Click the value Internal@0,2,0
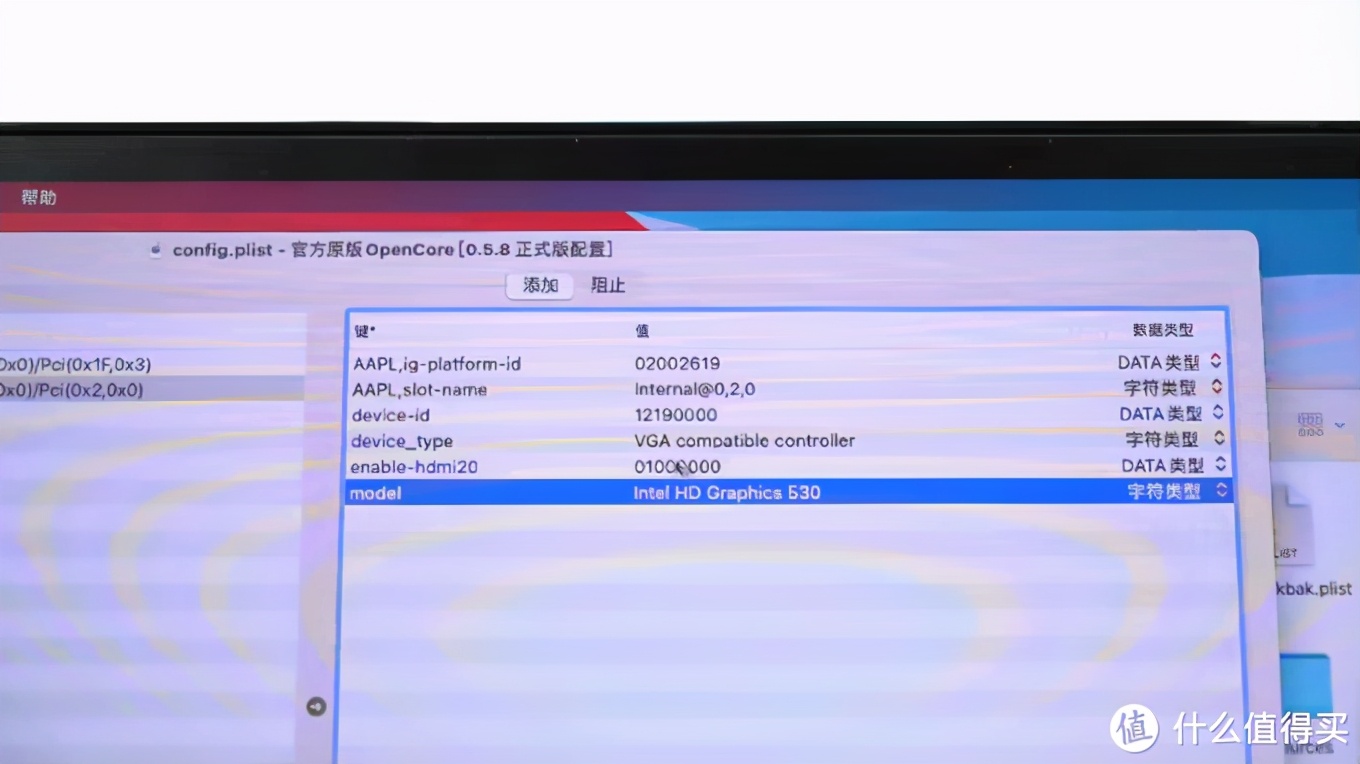The image size is (1360, 764). tap(695, 389)
